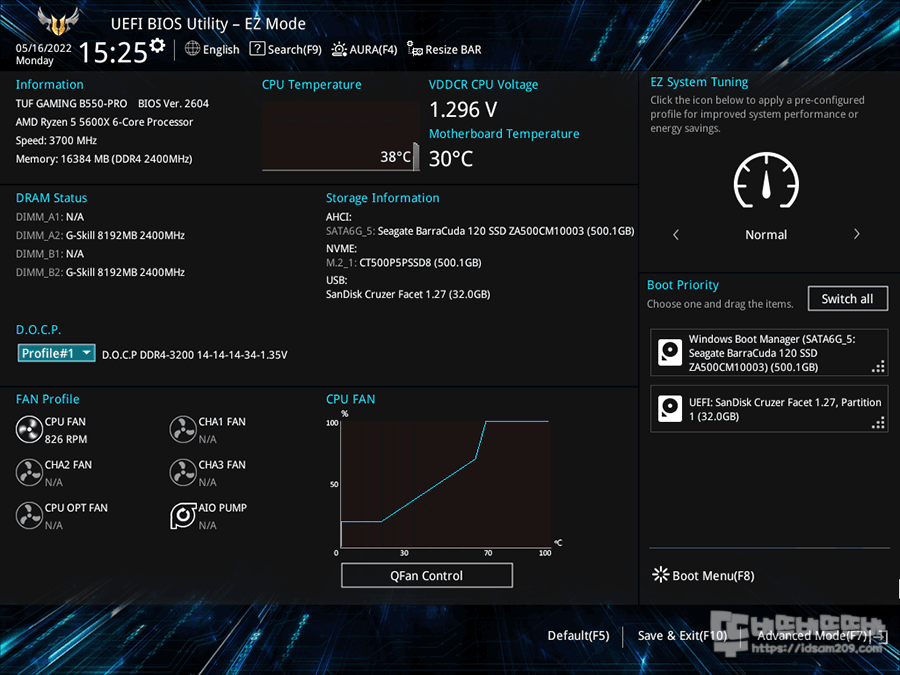This screenshot has height=675, width=900.
Task: Click the EZ System Tuning speedometer gauge
Action: tap(766, 180)
